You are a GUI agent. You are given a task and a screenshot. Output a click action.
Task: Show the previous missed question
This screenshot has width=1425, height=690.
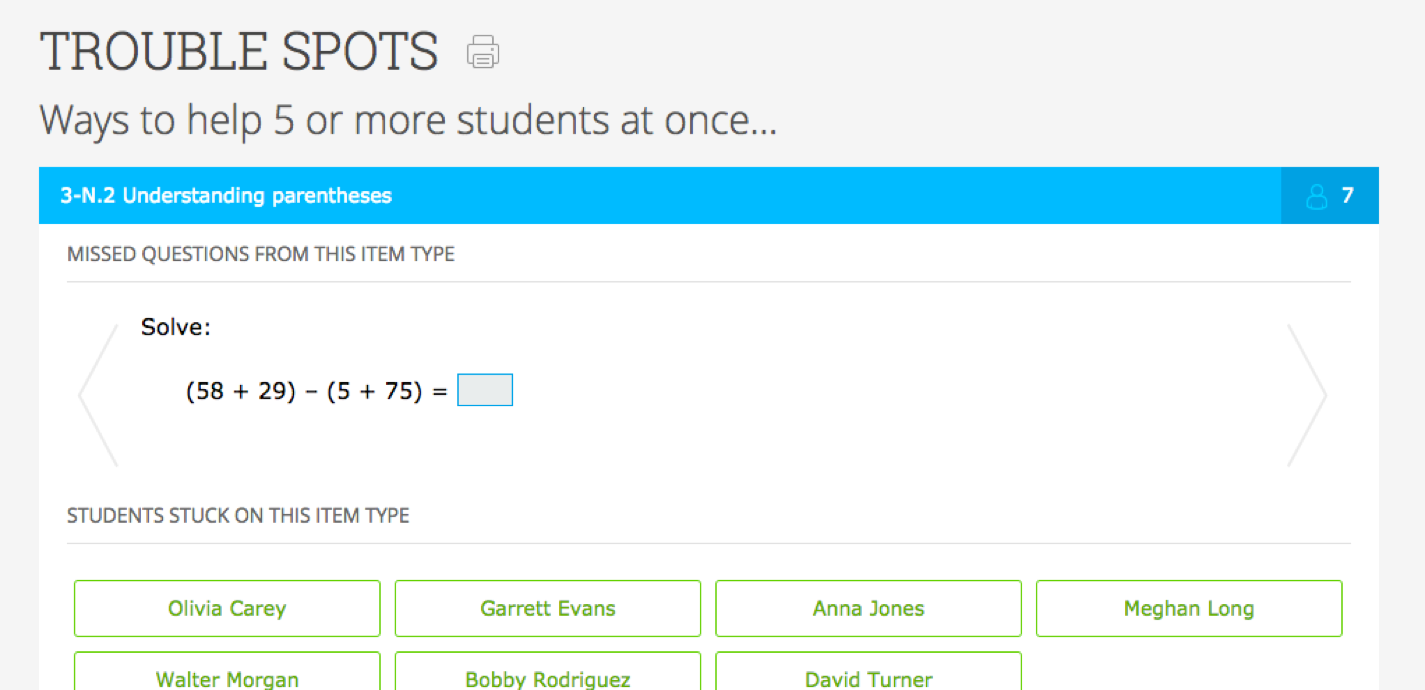pyautogui.click(x=98, y=395)
